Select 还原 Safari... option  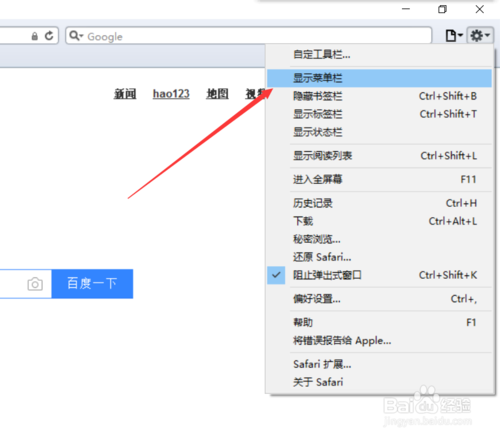[379, 257]
